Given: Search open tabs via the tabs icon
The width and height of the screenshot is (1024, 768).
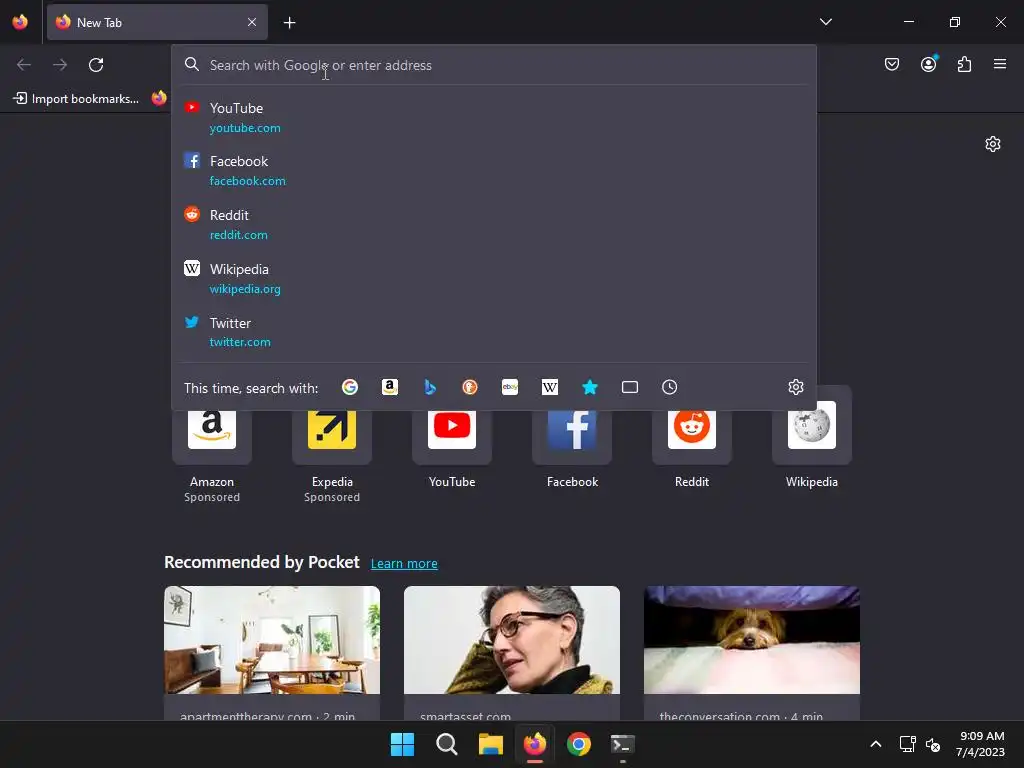Looking at the screenshot, I should 630,387.
